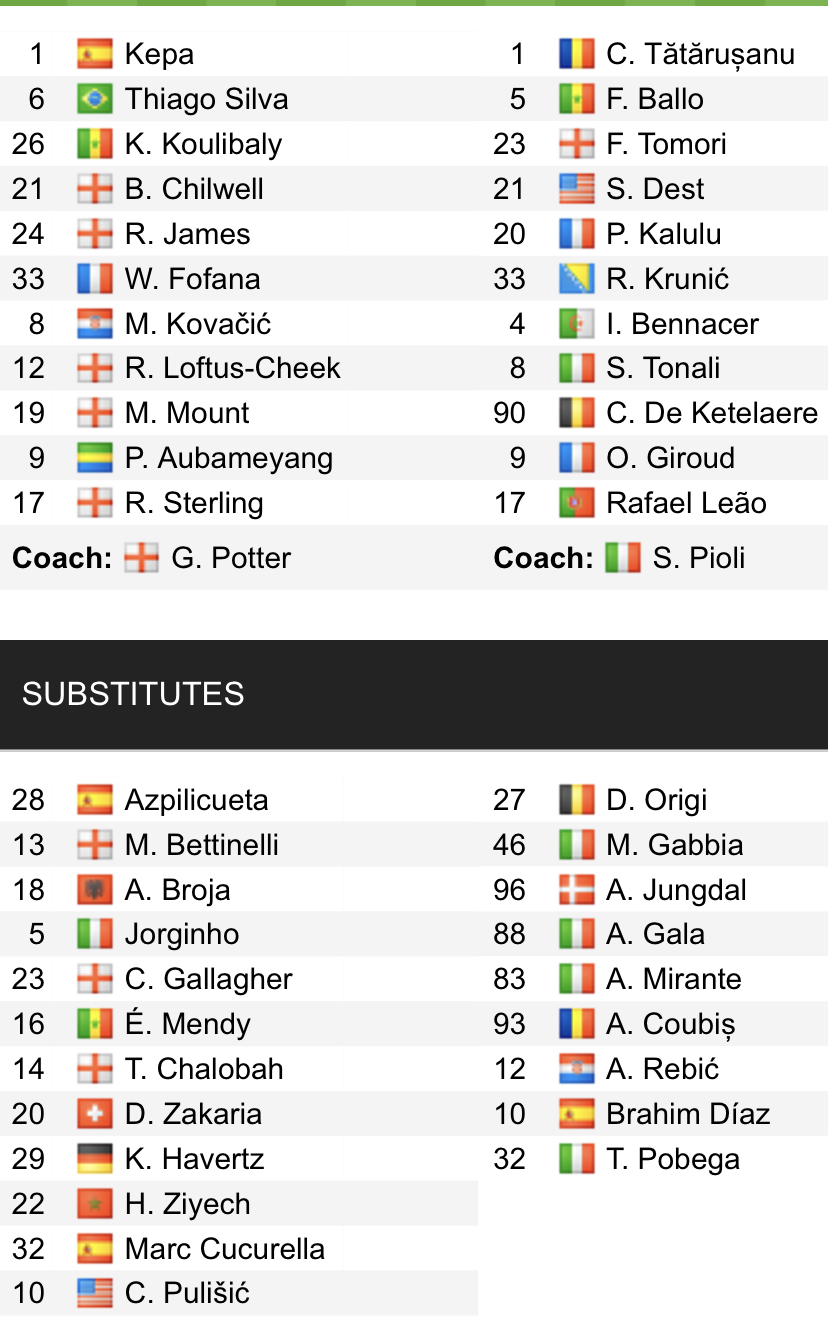Click the Brazil flag beside Thiago Silva
The image size is (828, 1328).
point(94,99)
